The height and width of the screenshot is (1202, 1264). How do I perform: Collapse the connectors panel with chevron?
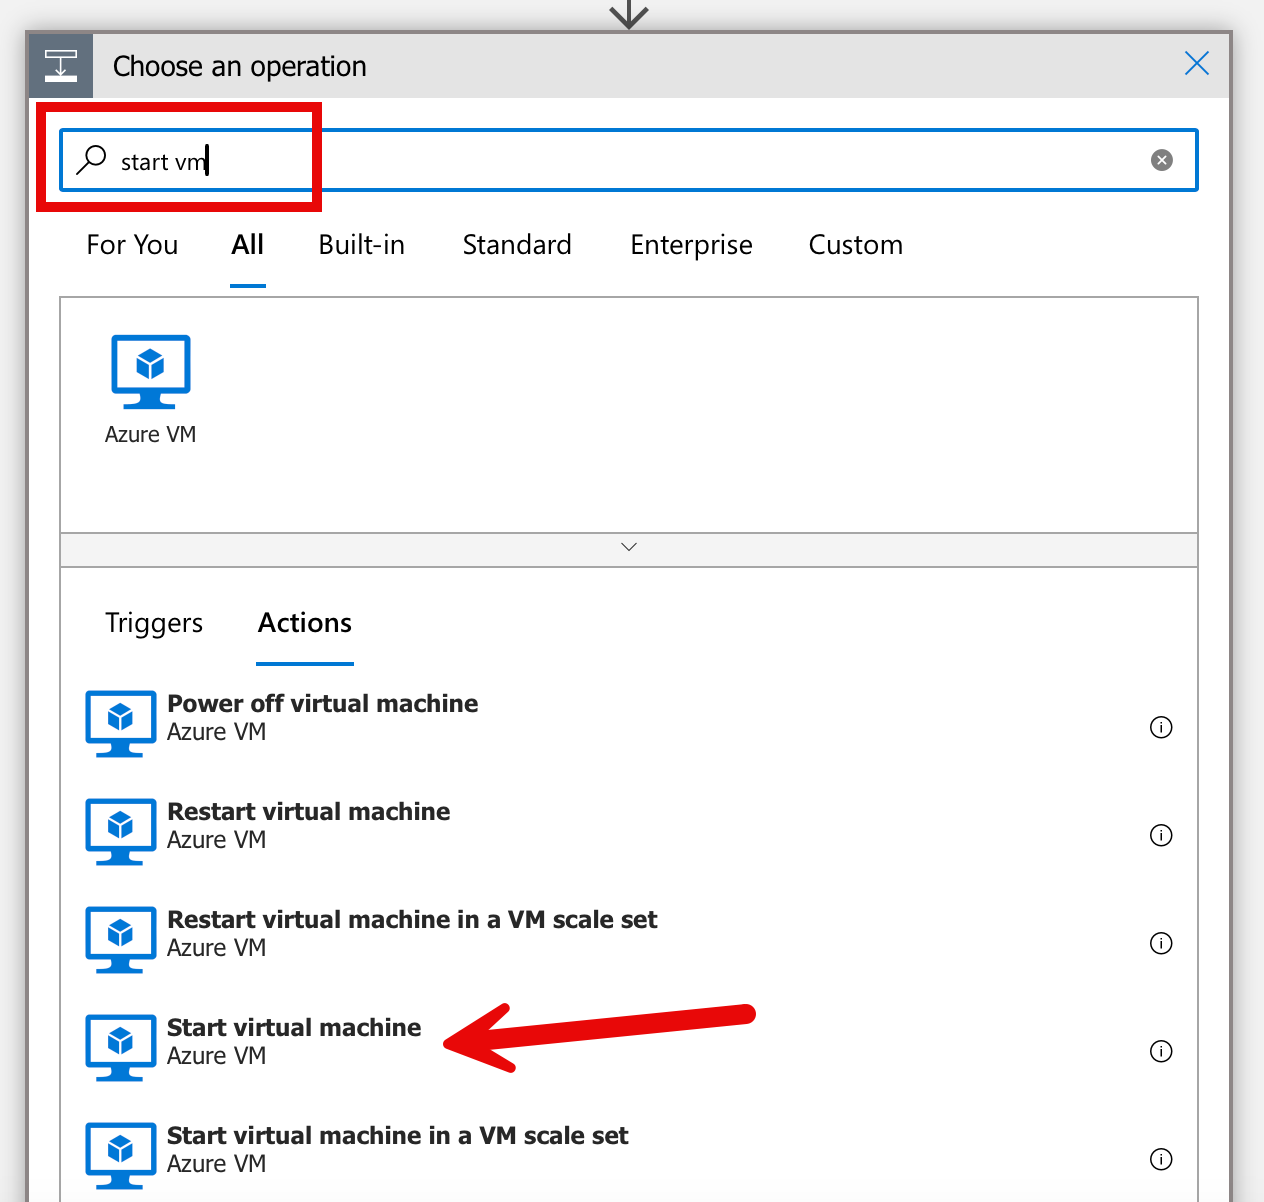click(x=629, y=547)
